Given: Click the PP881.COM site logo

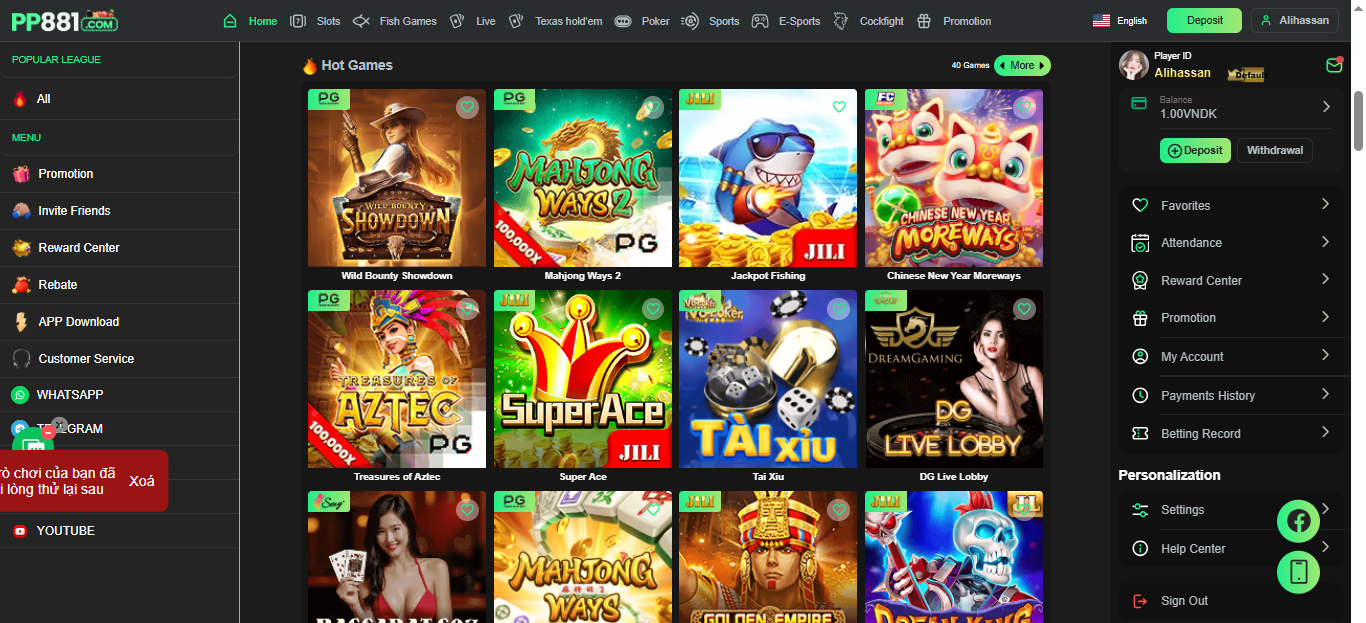Looking at the screenshot, I should [65, 20].
